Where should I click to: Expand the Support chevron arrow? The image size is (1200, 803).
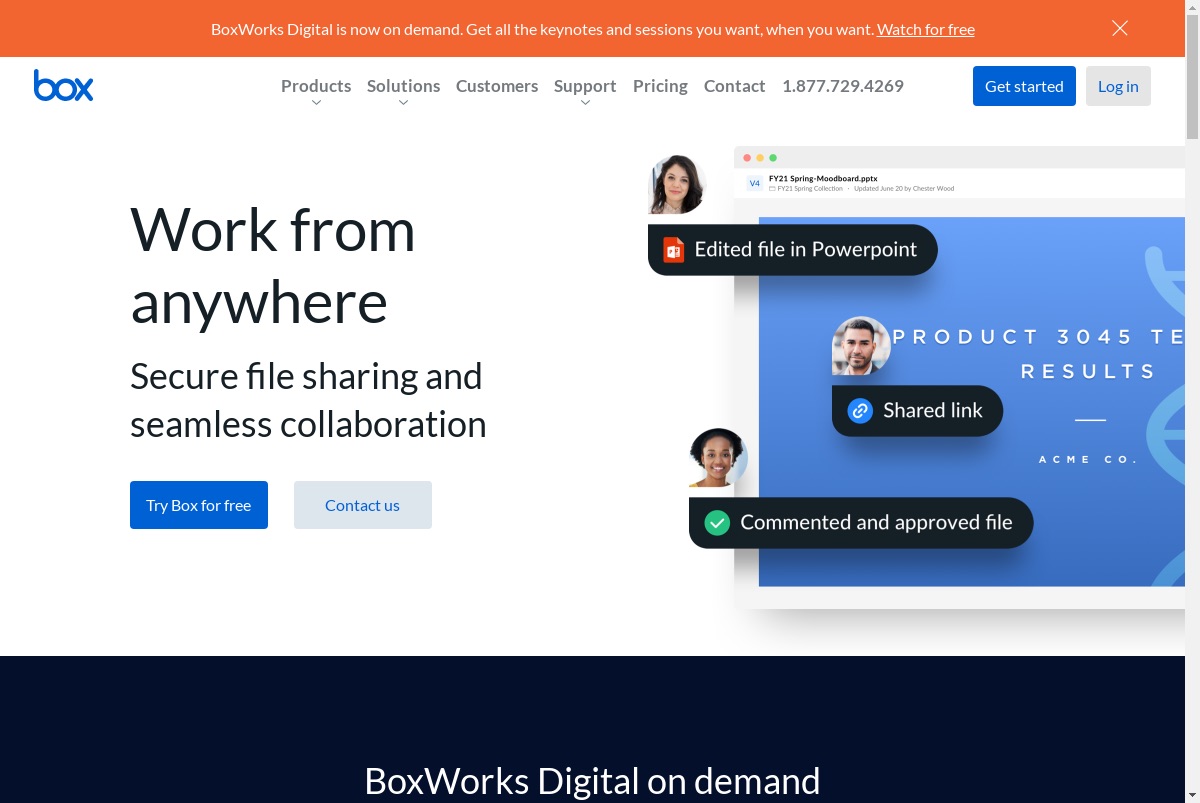[x=585, y=102]
